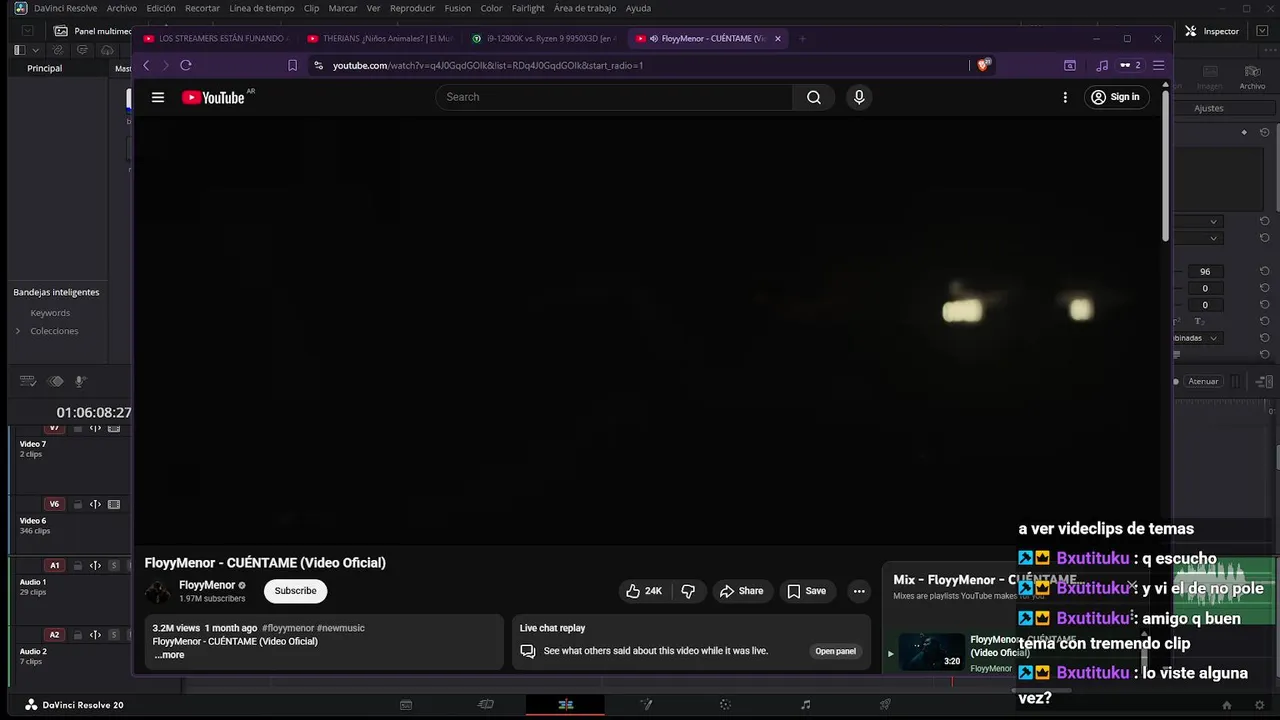Open DaVinci Resolve Cut page

(486, 705)
